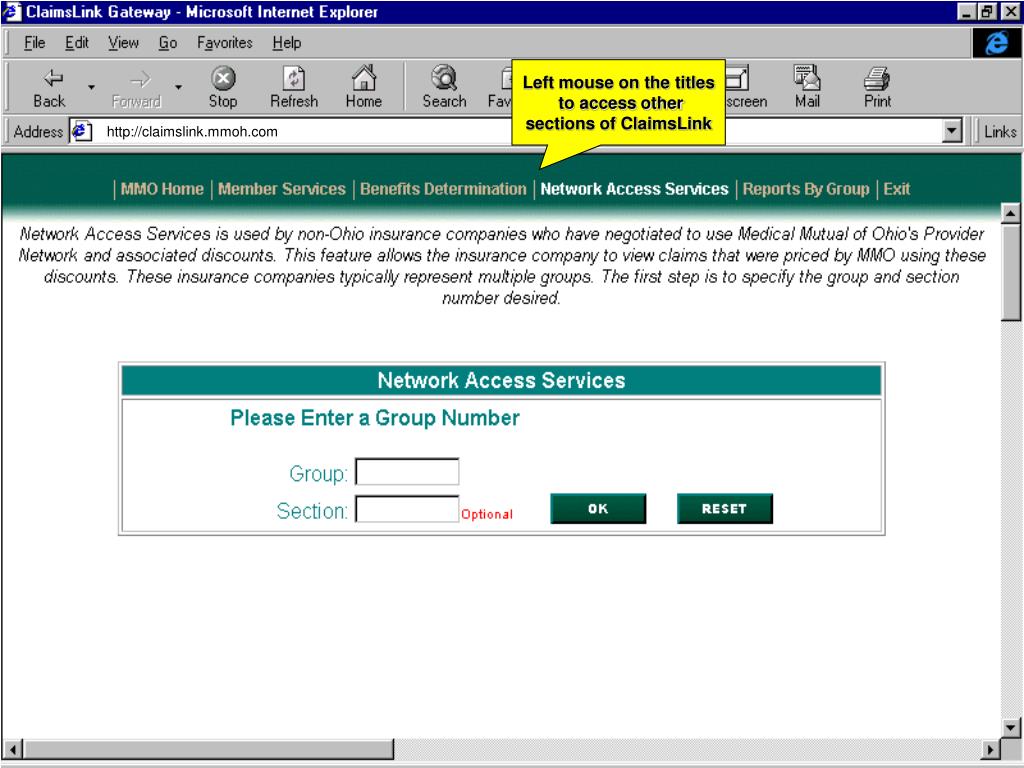
Task: Open the Reports By Group section
Action: click(x=806, y=189)
